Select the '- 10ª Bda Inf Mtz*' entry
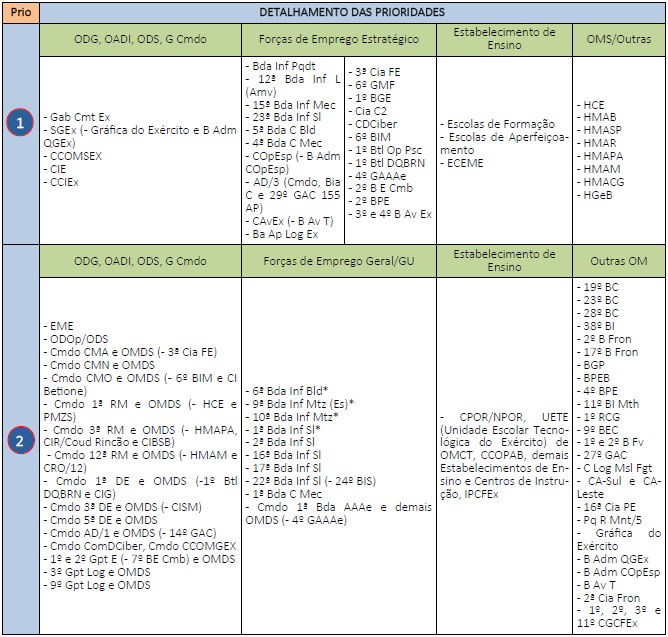 [292, 417]
